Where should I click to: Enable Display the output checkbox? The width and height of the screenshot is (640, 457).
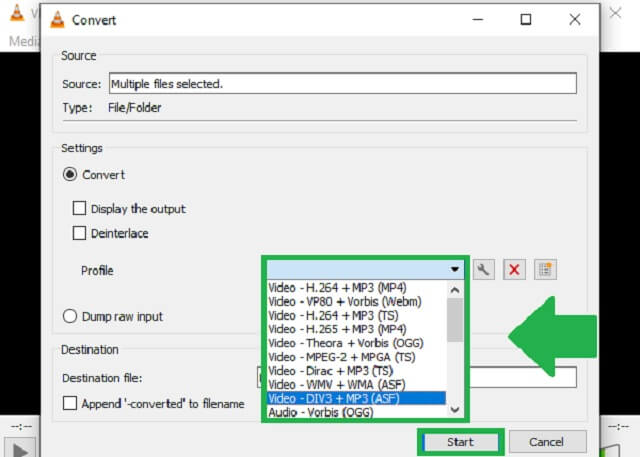[79, 209]
